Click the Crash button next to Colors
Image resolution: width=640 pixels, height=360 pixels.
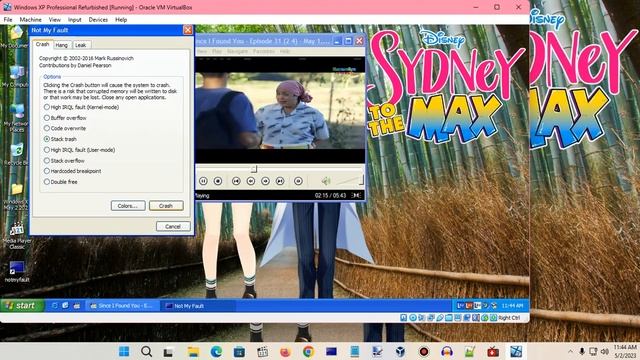coord(166,206)
